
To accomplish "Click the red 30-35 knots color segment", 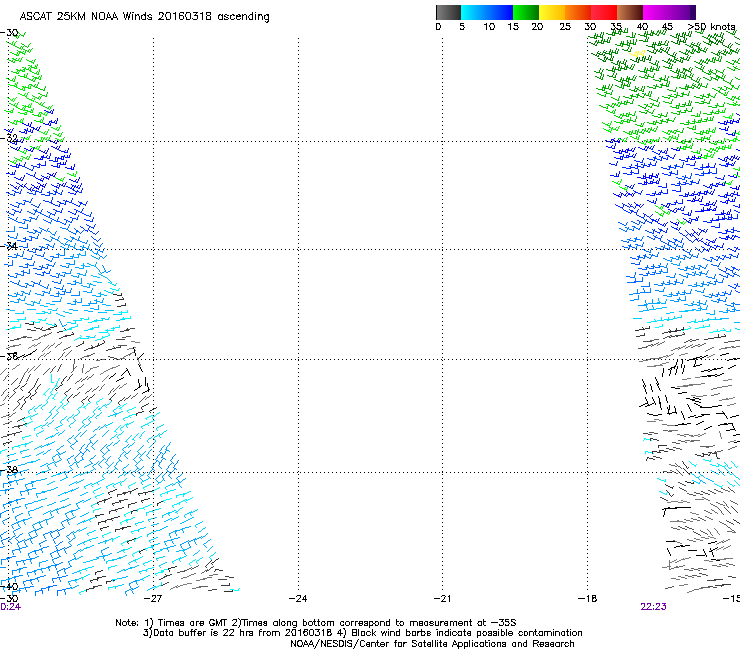I will [x=604, y=12].
